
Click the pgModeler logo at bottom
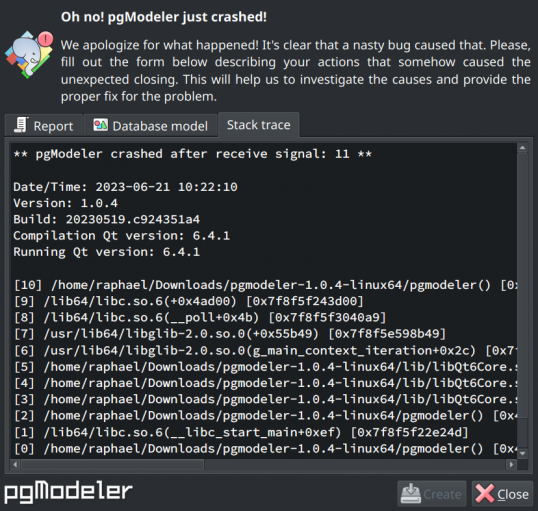tap(68, 491)
